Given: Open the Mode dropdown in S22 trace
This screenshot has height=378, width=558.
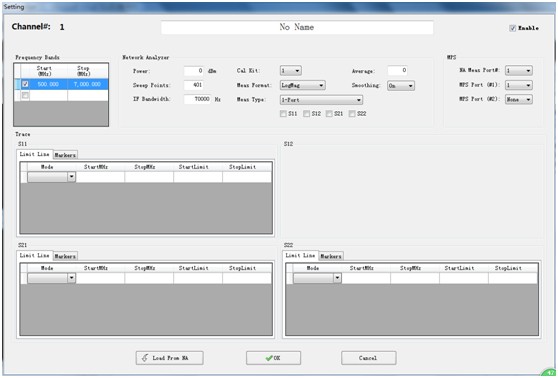Looking at the screenshot, I should (x=317, y=278).
